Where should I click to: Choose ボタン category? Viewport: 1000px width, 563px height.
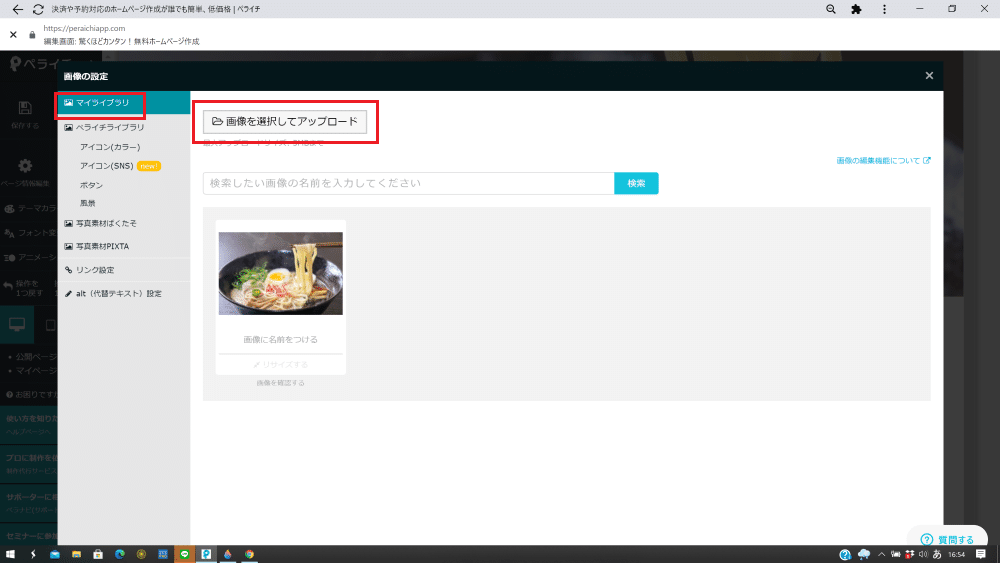[91, 185]
